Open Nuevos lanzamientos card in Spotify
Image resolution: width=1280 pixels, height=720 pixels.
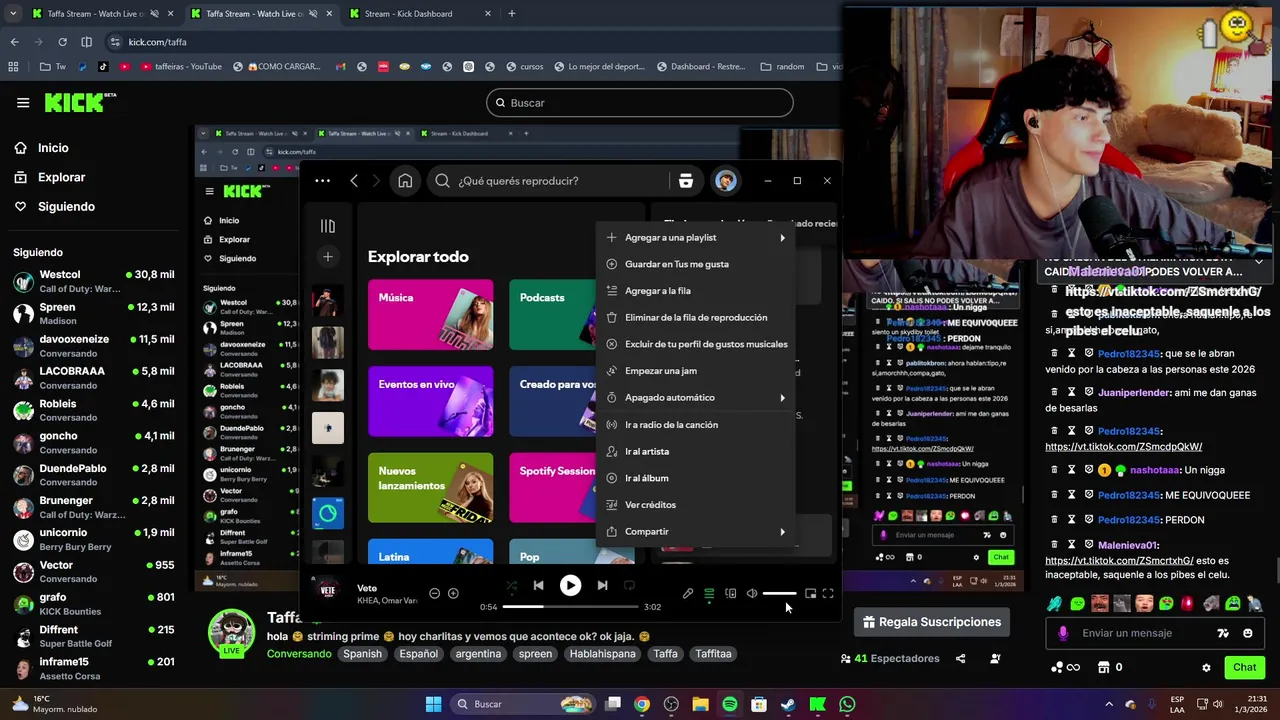pos(430,488)
